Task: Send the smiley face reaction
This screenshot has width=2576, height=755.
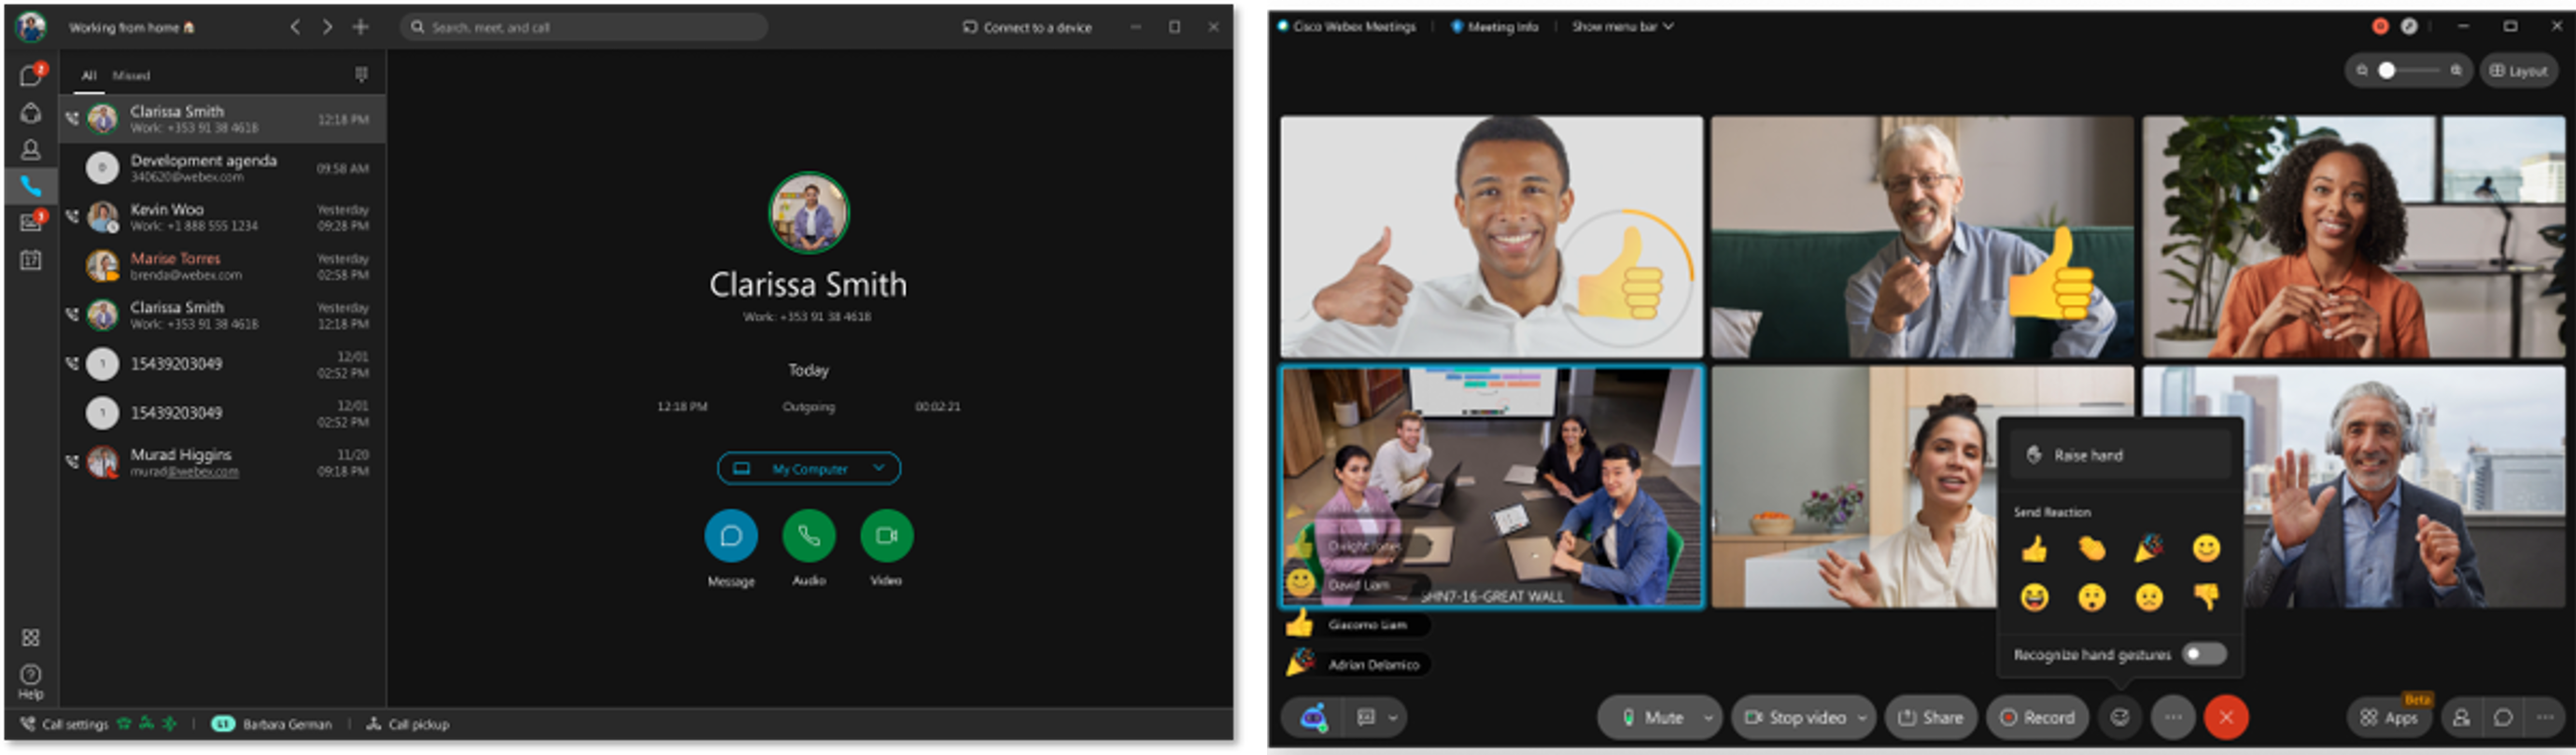Action: (x=2206, y=548)
